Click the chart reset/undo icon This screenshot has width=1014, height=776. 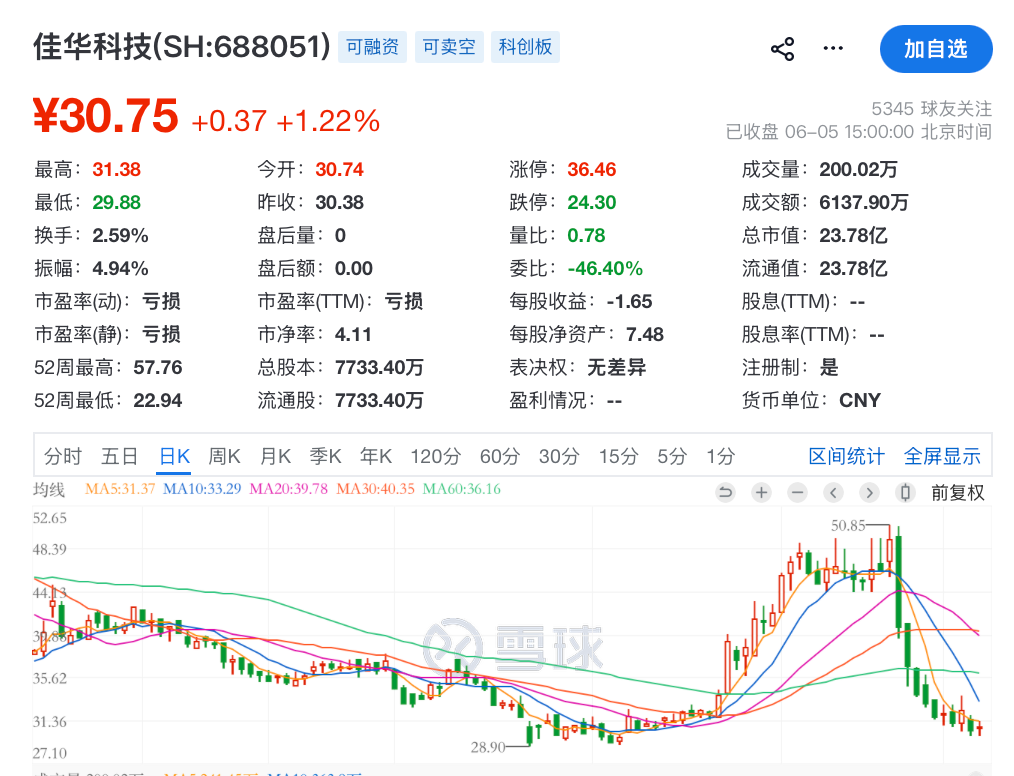pyautogui.click(x=726, y=493)
